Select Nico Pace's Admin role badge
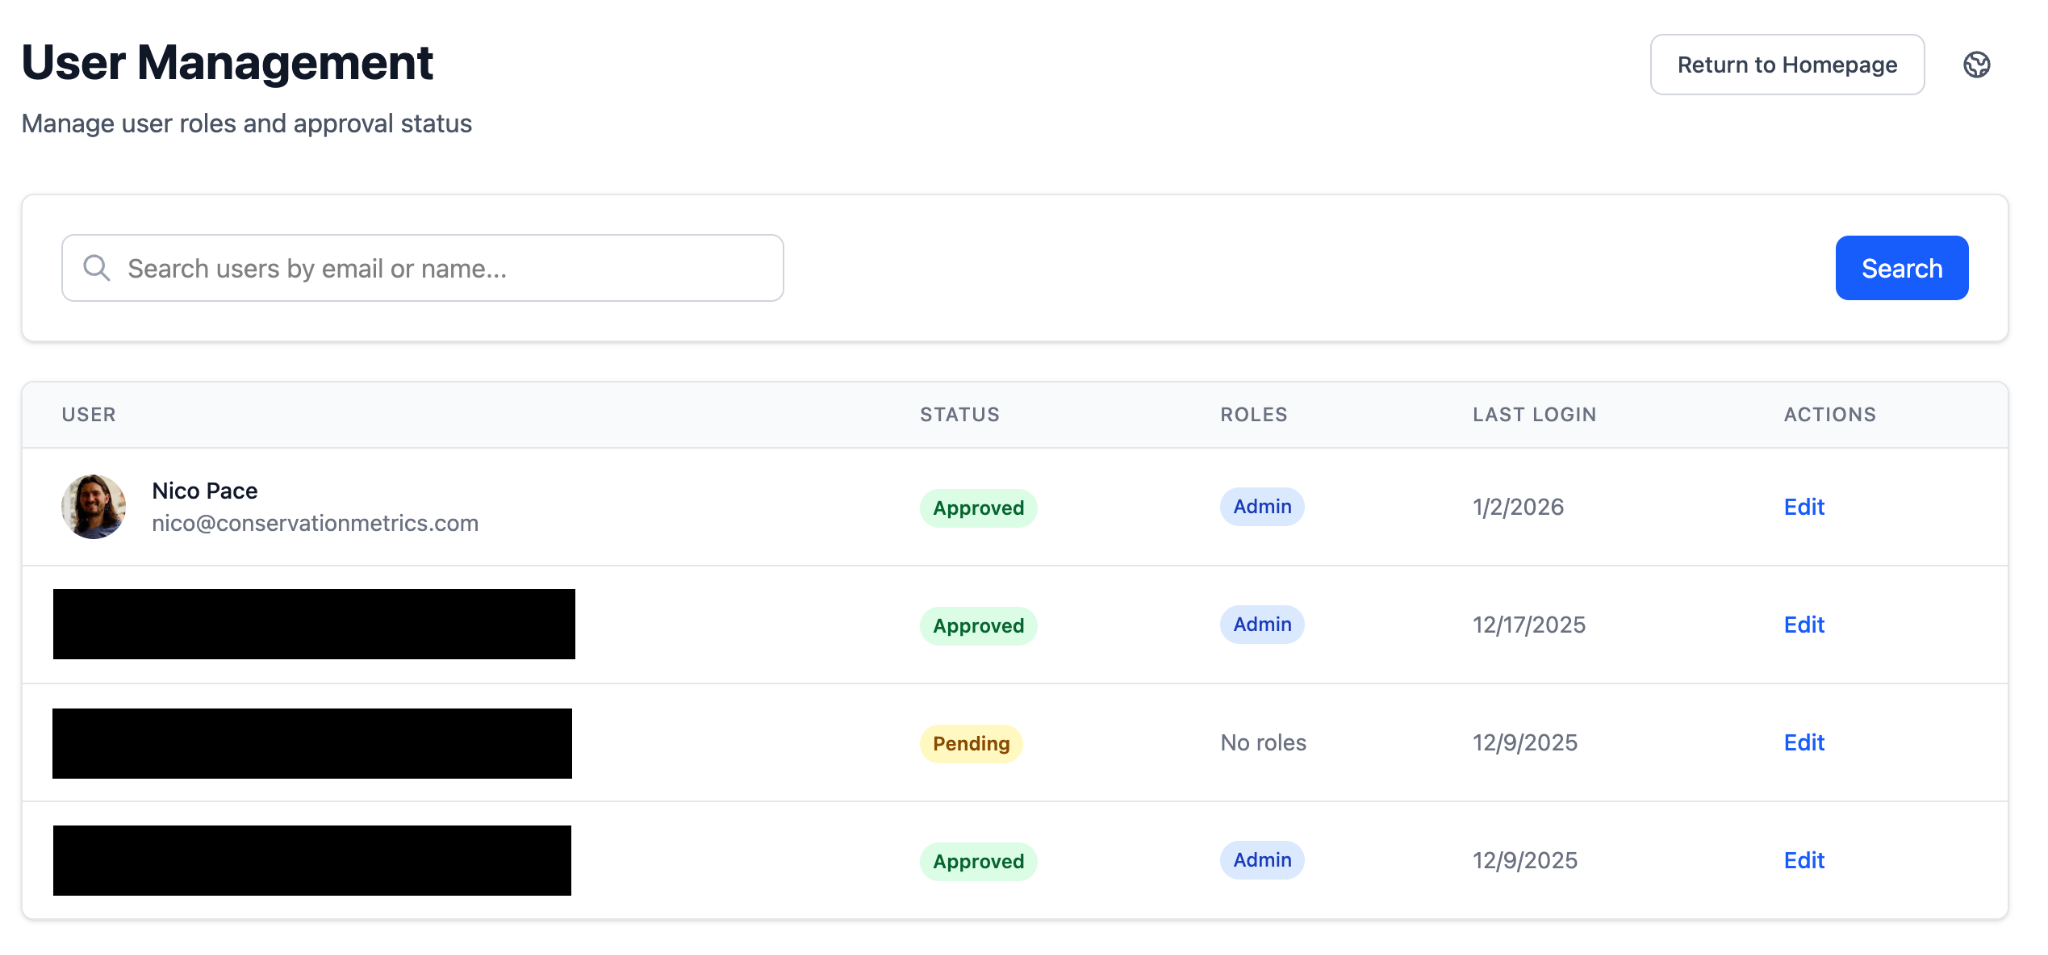The image size is (2048, 955). (1261, 507)
